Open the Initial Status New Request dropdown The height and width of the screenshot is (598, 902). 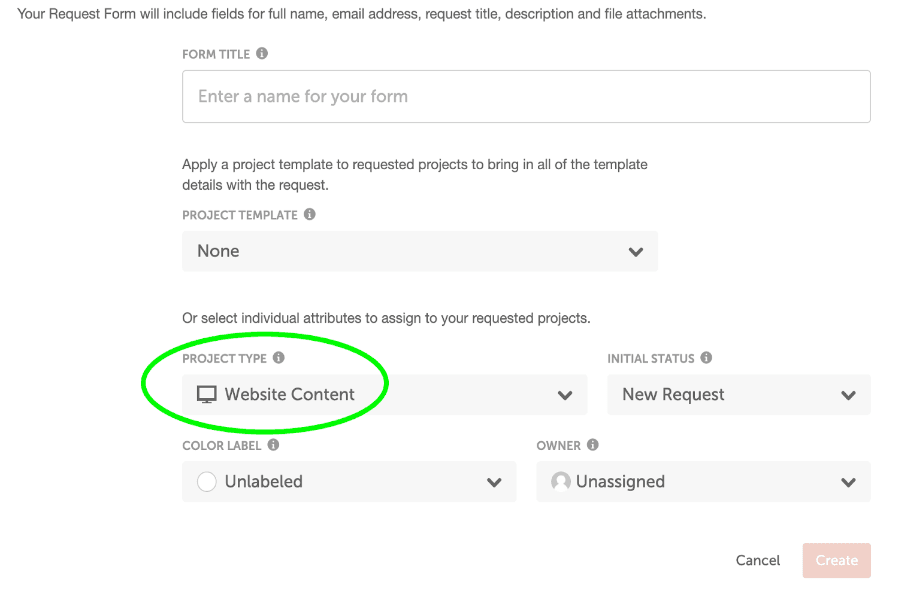(739, 395)
